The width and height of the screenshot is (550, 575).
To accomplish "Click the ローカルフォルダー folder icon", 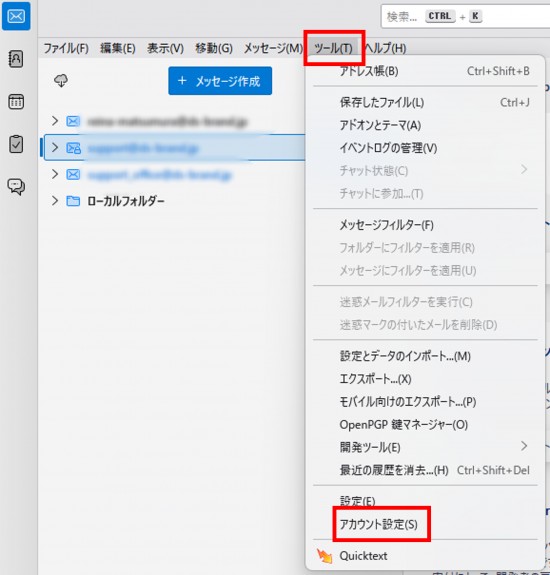I will click(73, 201).
